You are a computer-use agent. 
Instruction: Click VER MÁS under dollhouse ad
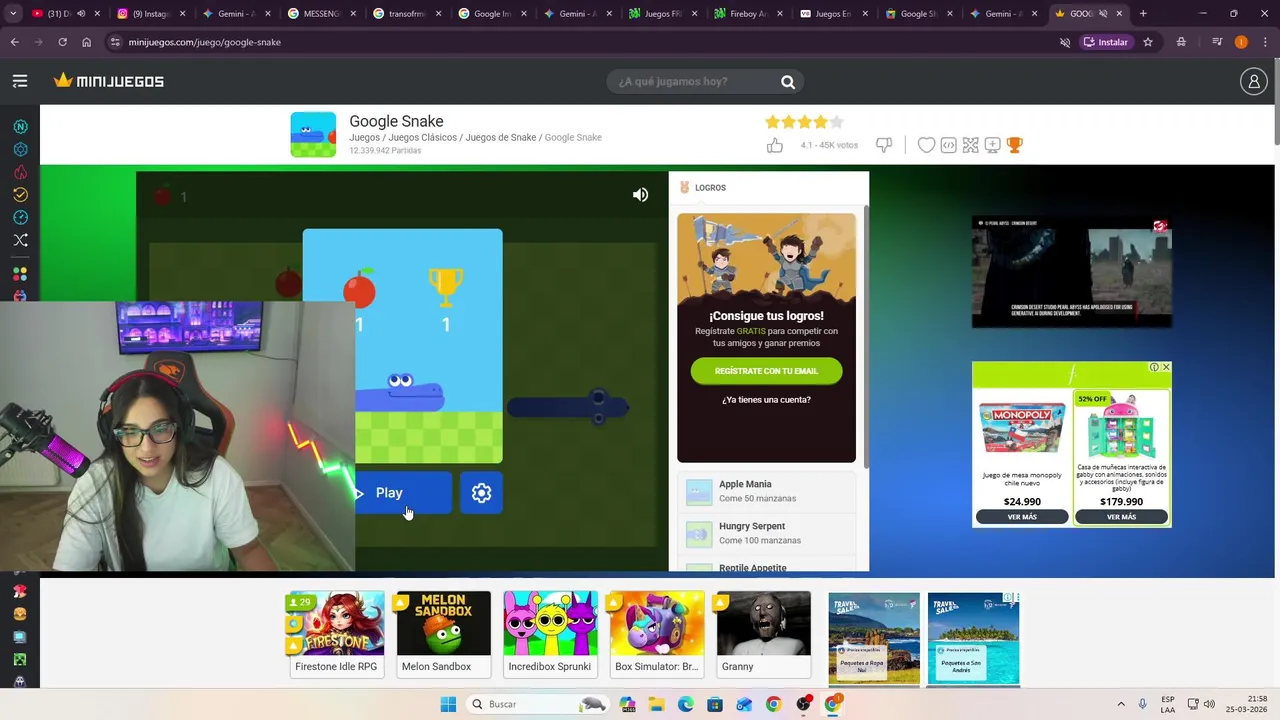pos(1121,517)
